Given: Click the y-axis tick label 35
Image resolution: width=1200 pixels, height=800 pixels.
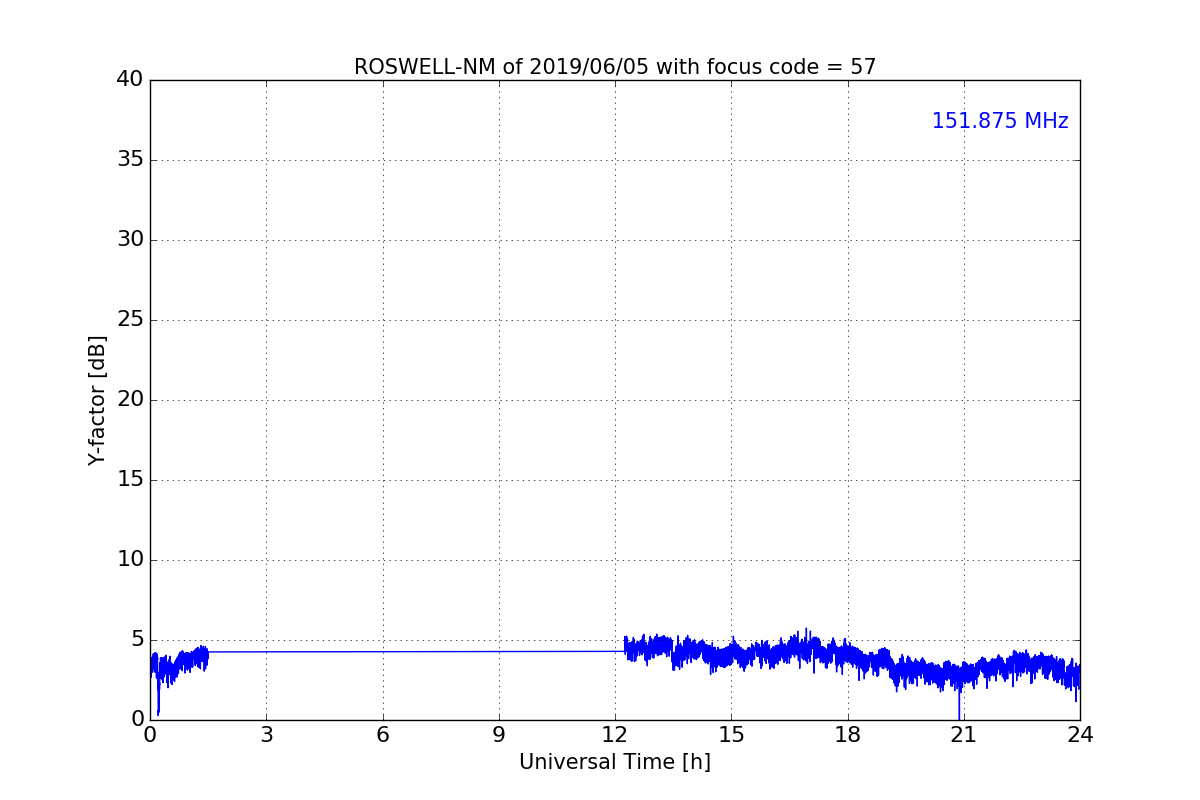Looking at the screenshot, I should pyautogui.click(x=130, y=160).
